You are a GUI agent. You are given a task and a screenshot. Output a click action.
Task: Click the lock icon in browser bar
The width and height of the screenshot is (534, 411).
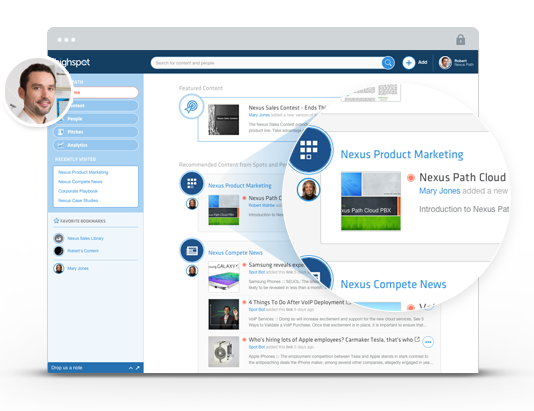coord(460,39)
